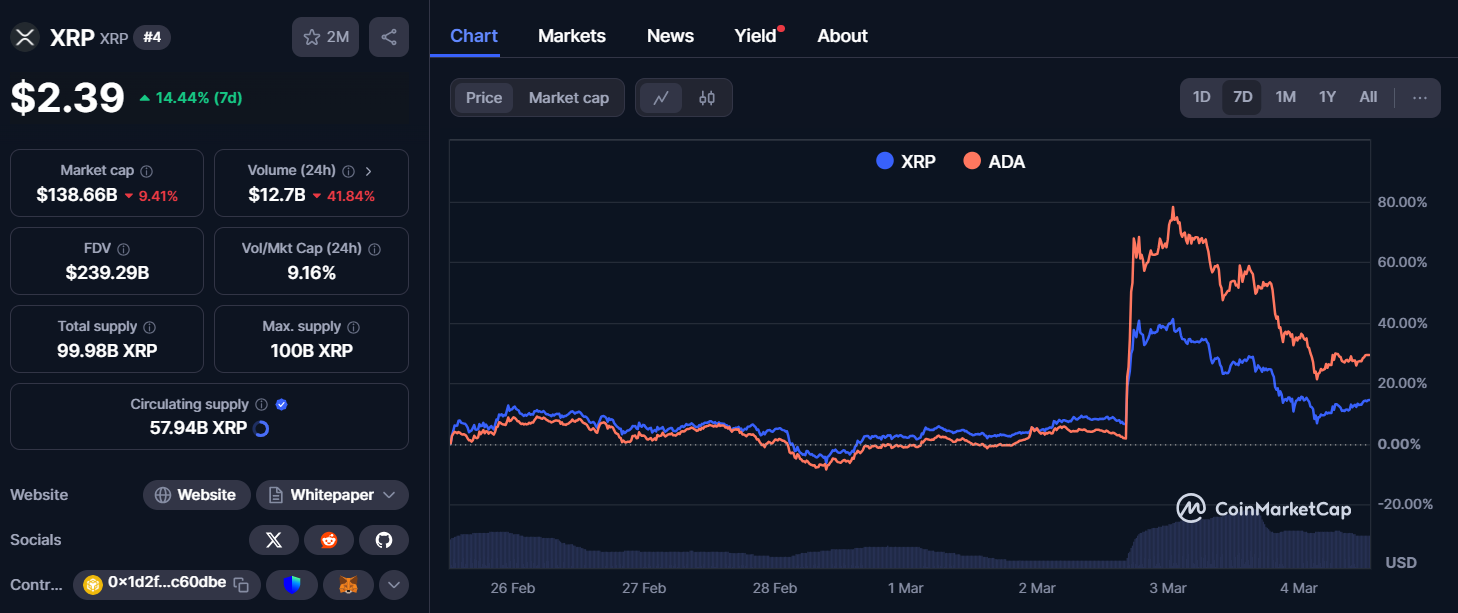Screen dimensions: 1458x613
Task: Copy contract address 0x1d2f...c60dbe
Action: click(x=241, y=584)
